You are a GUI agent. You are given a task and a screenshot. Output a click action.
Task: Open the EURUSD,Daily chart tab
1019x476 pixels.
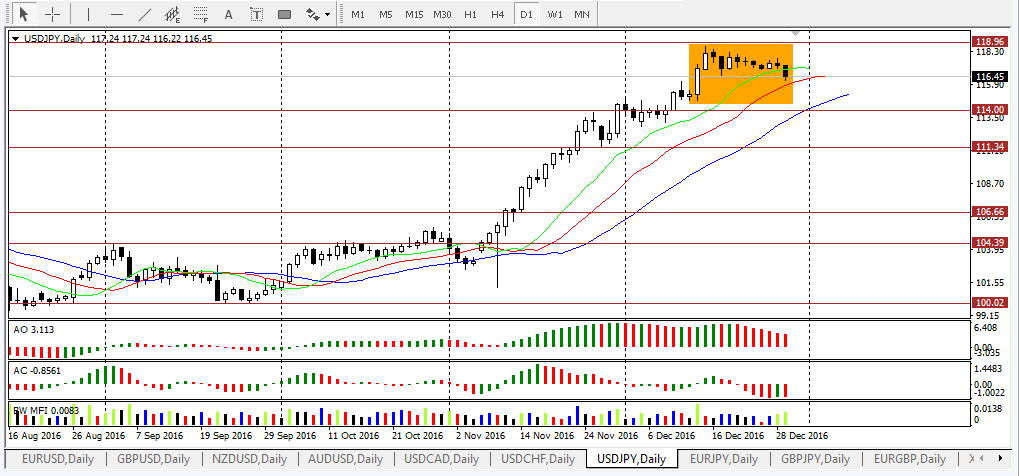pos(58,459)
